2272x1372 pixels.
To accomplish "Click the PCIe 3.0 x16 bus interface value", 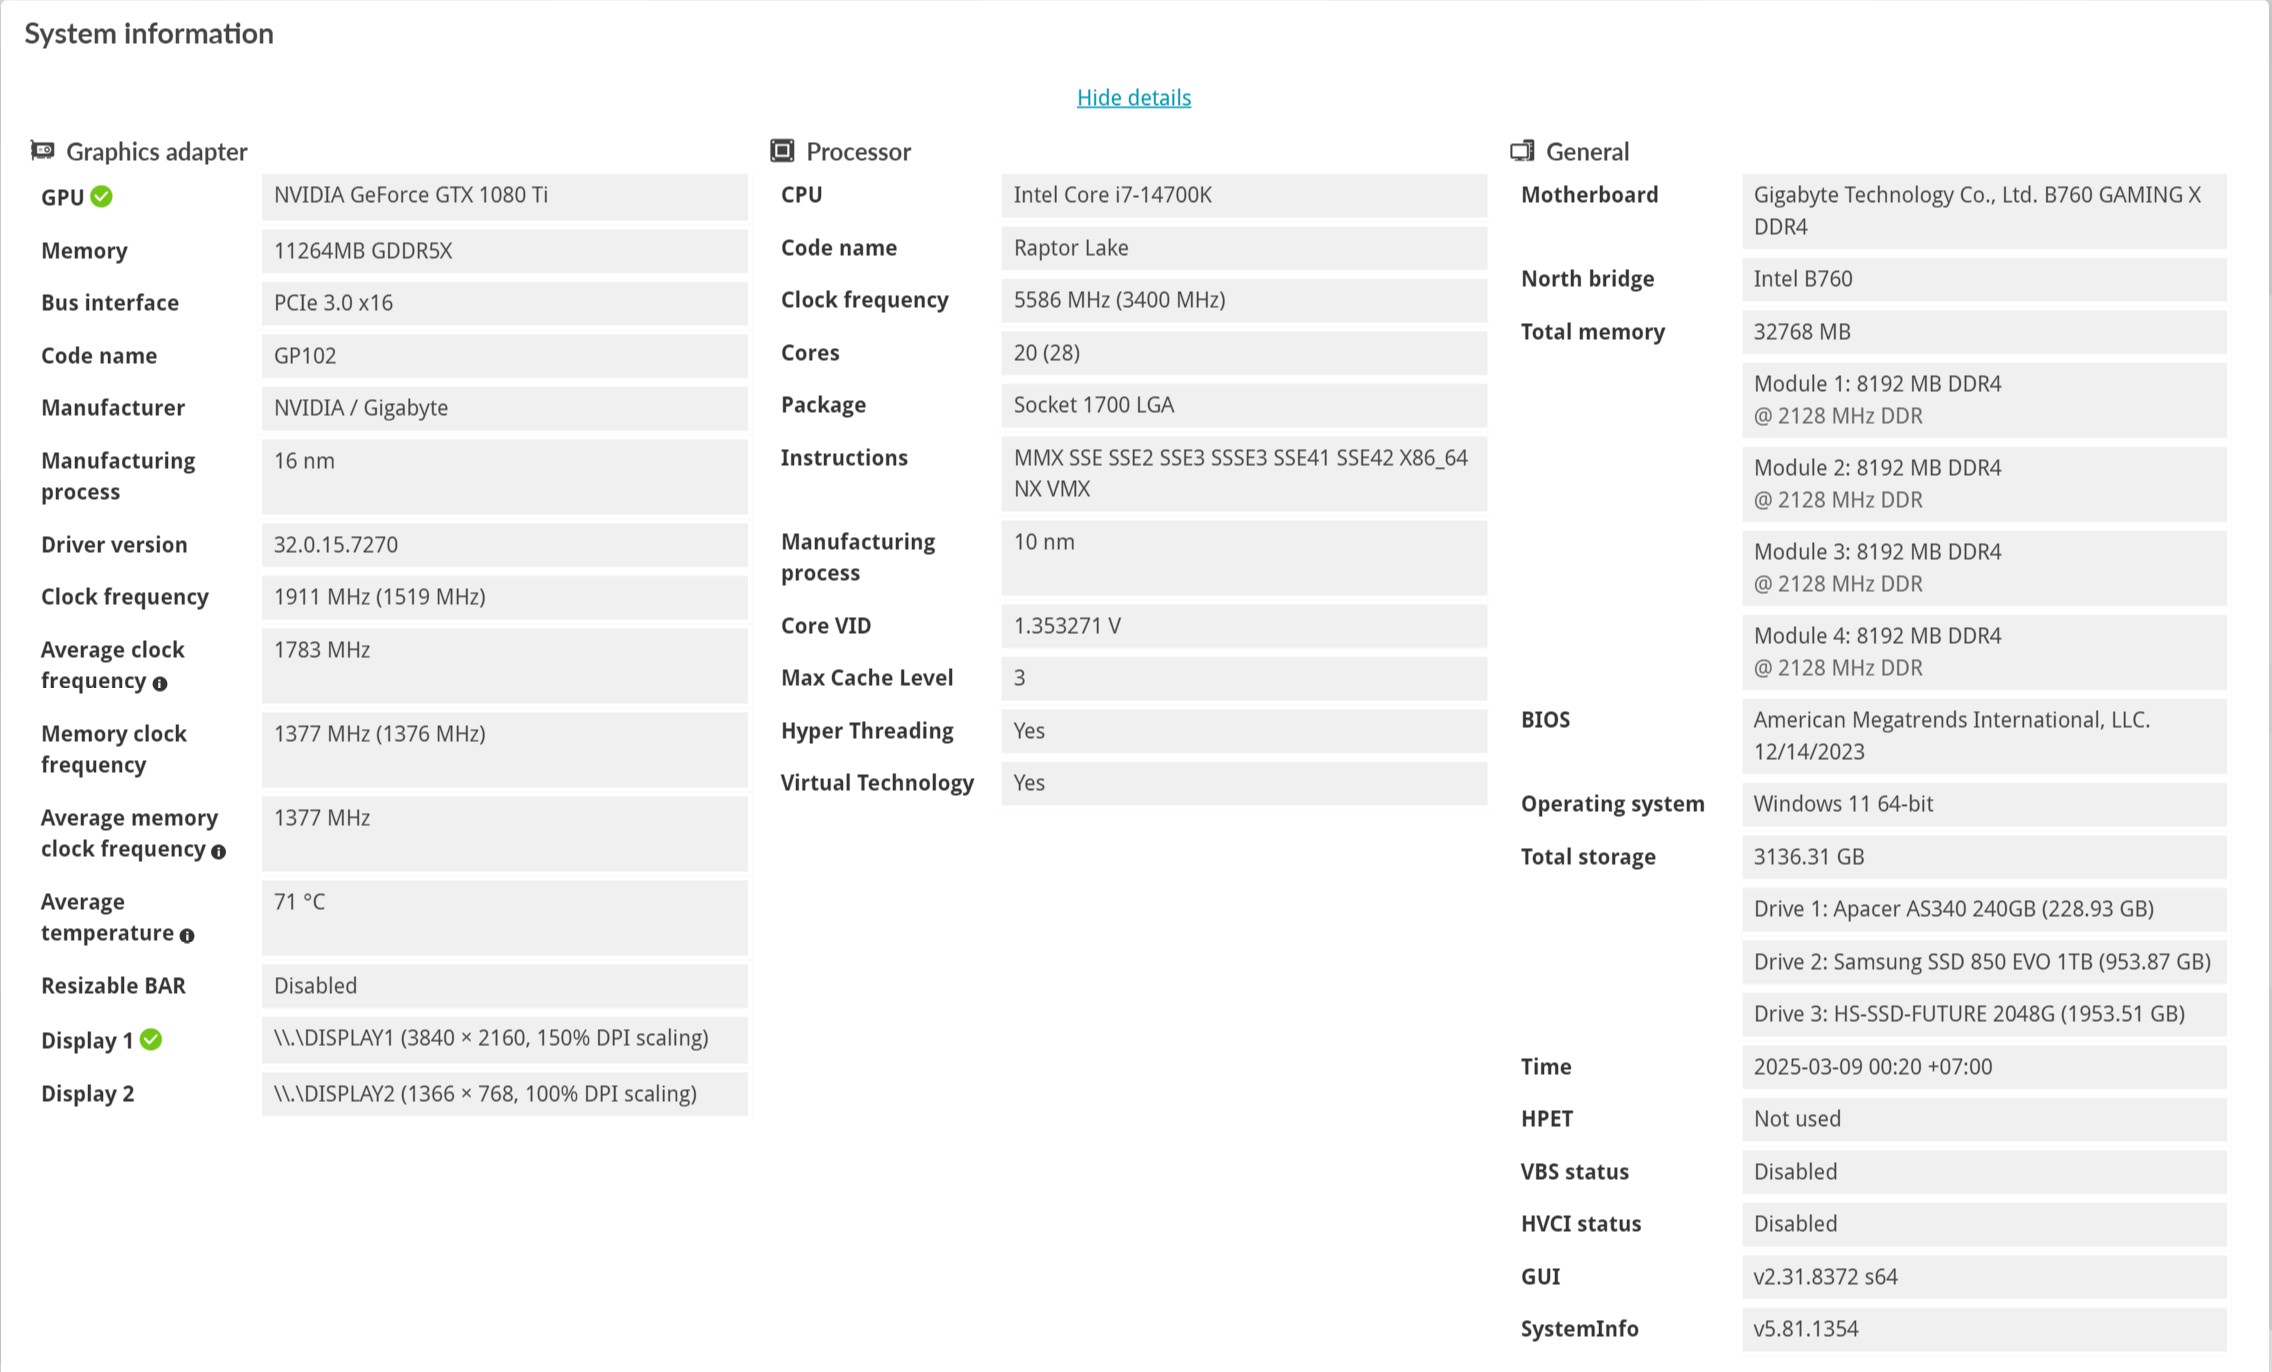I will (x=505, y=303).
